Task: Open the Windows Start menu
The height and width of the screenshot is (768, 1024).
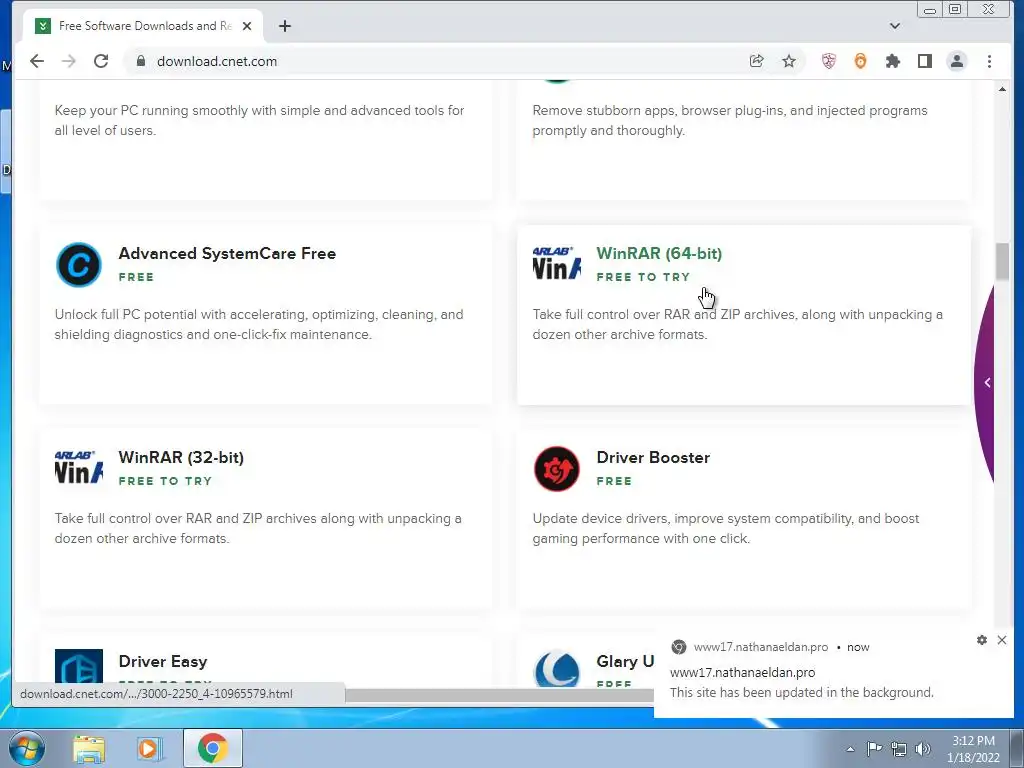Action: click(26, 748)
